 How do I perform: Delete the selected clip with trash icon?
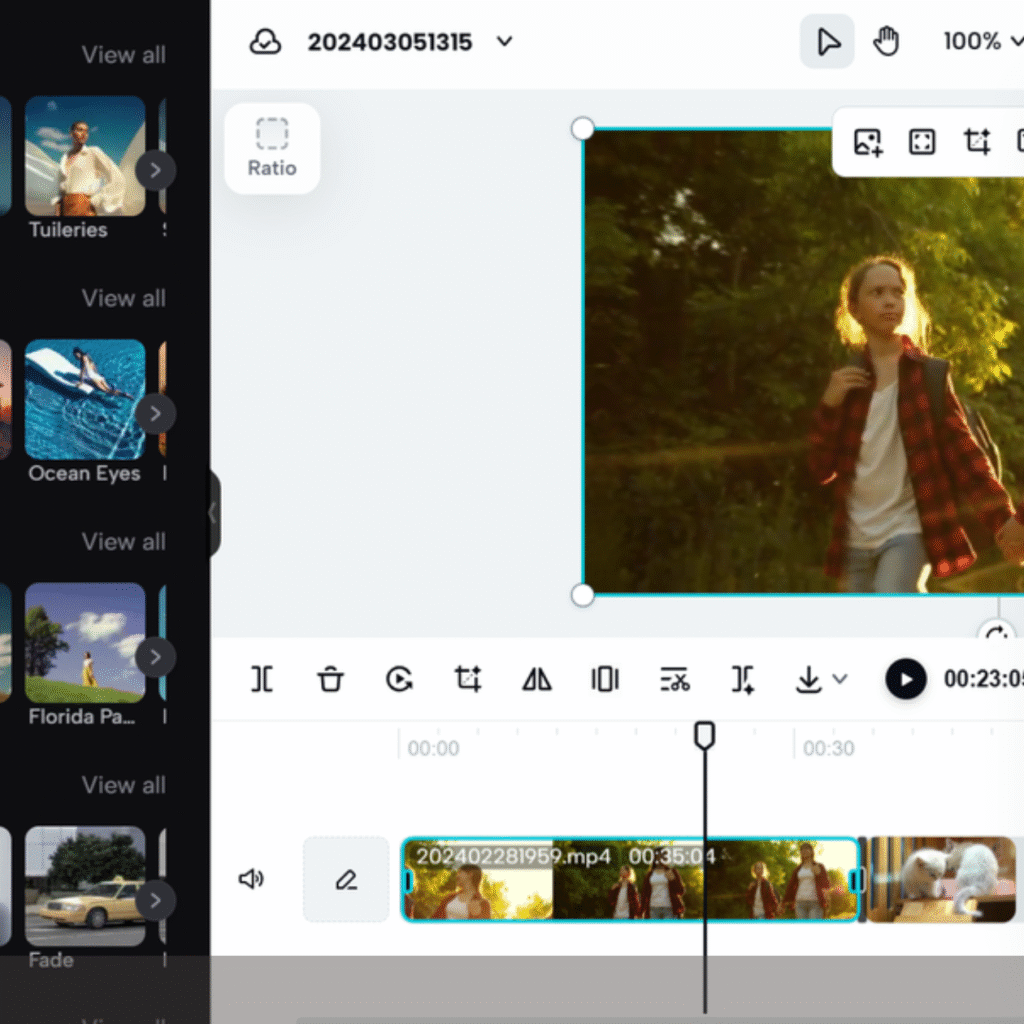tap(330, 680)
